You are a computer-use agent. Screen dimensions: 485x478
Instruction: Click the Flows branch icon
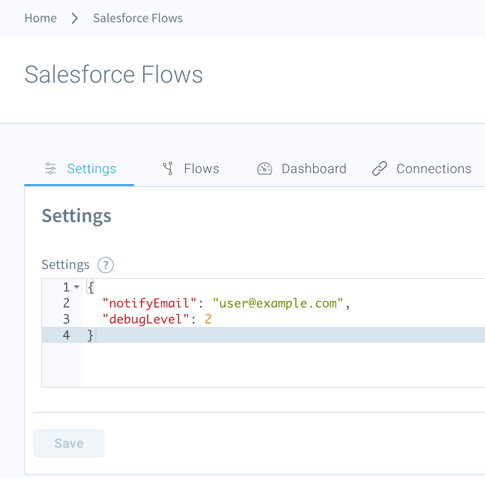(x=168, y=169)
